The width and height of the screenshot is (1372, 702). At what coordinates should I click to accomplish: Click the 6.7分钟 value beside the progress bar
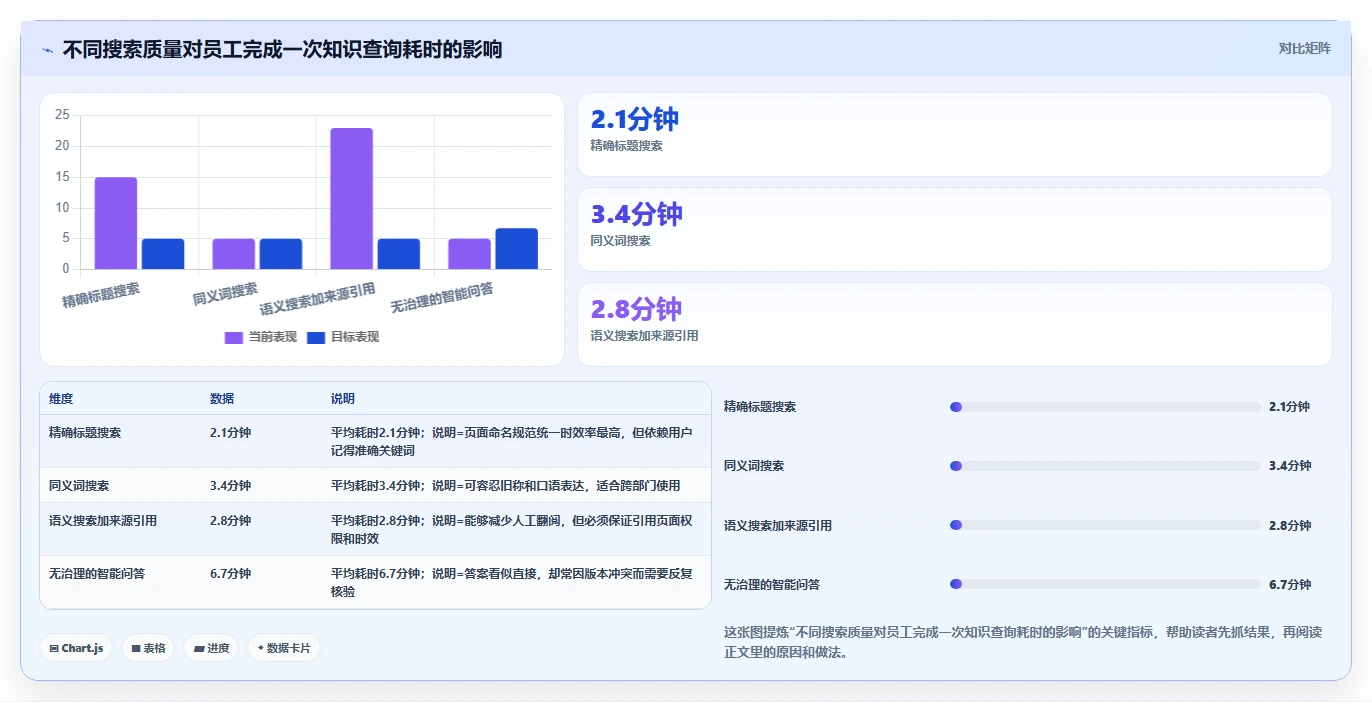(x=1290, y=584)
